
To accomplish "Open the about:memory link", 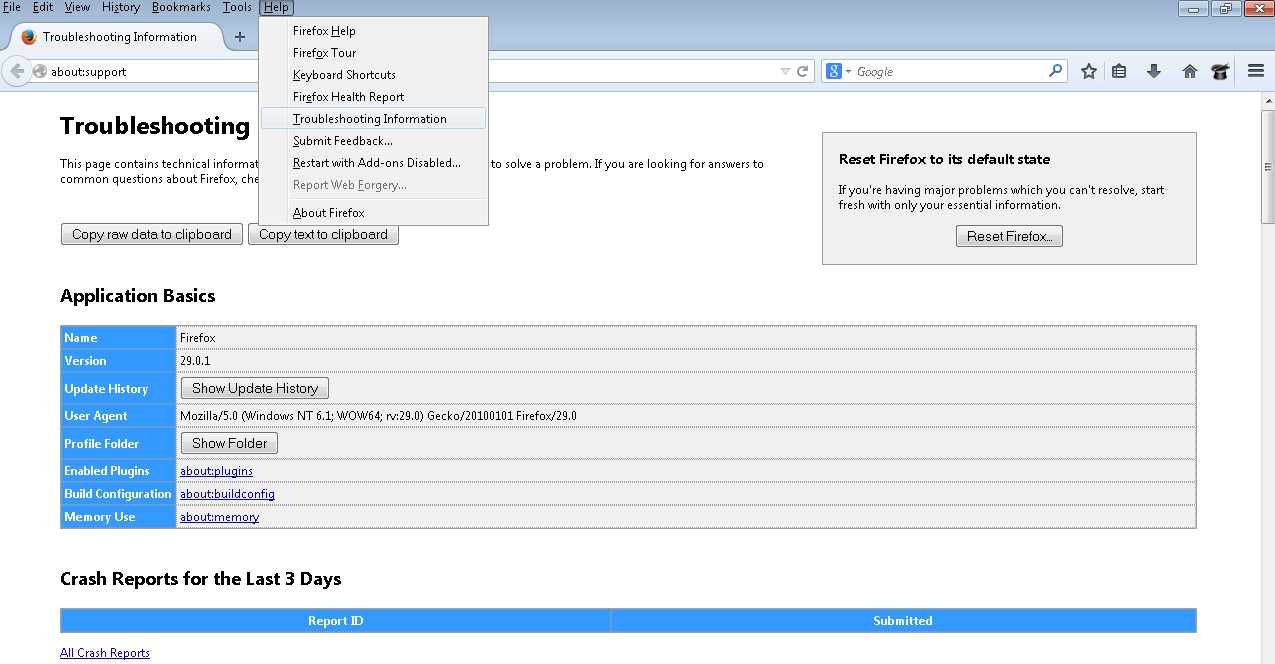I will (x=219, y=517).
